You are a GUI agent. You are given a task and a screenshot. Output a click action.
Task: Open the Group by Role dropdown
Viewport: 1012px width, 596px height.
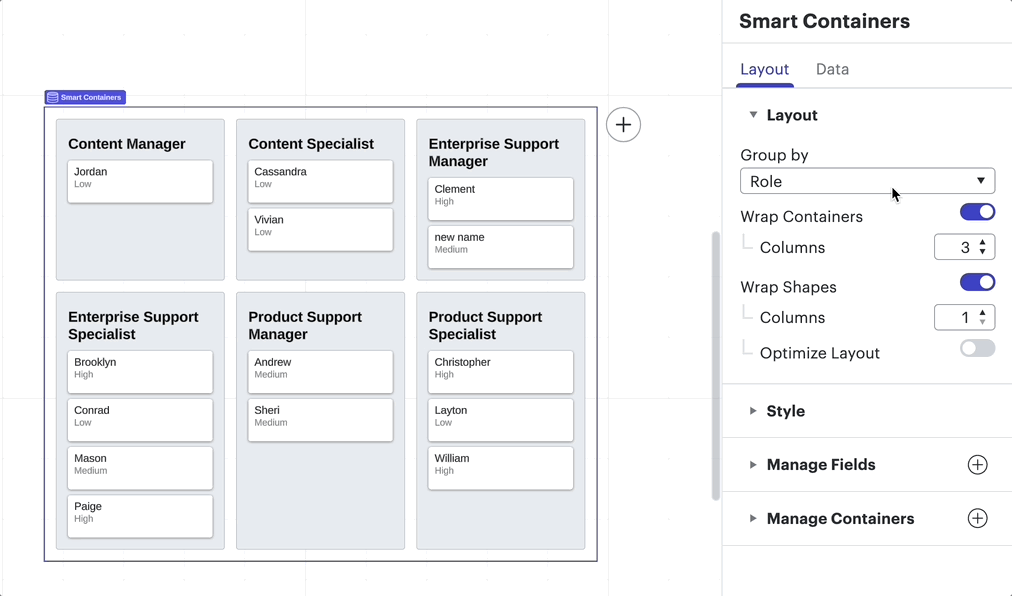coord(866,181)
